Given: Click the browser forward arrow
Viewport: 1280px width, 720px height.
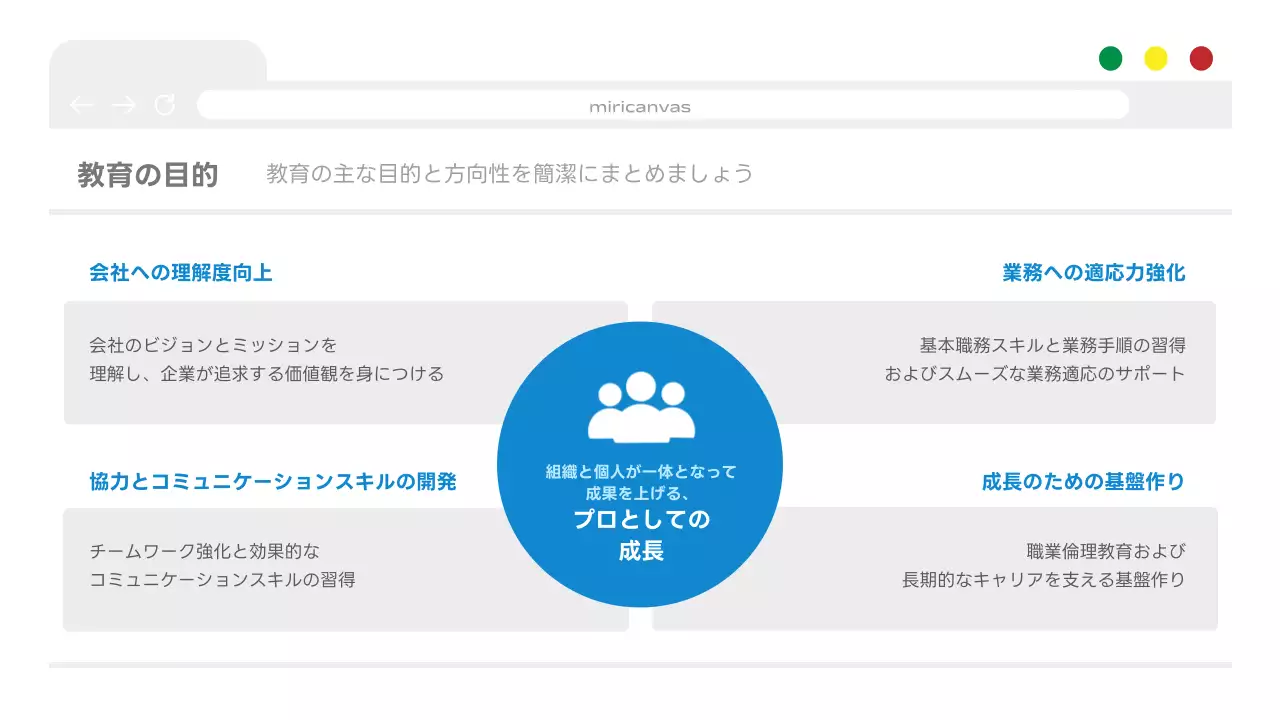Looking at the screenshot, I should (123, 104).
